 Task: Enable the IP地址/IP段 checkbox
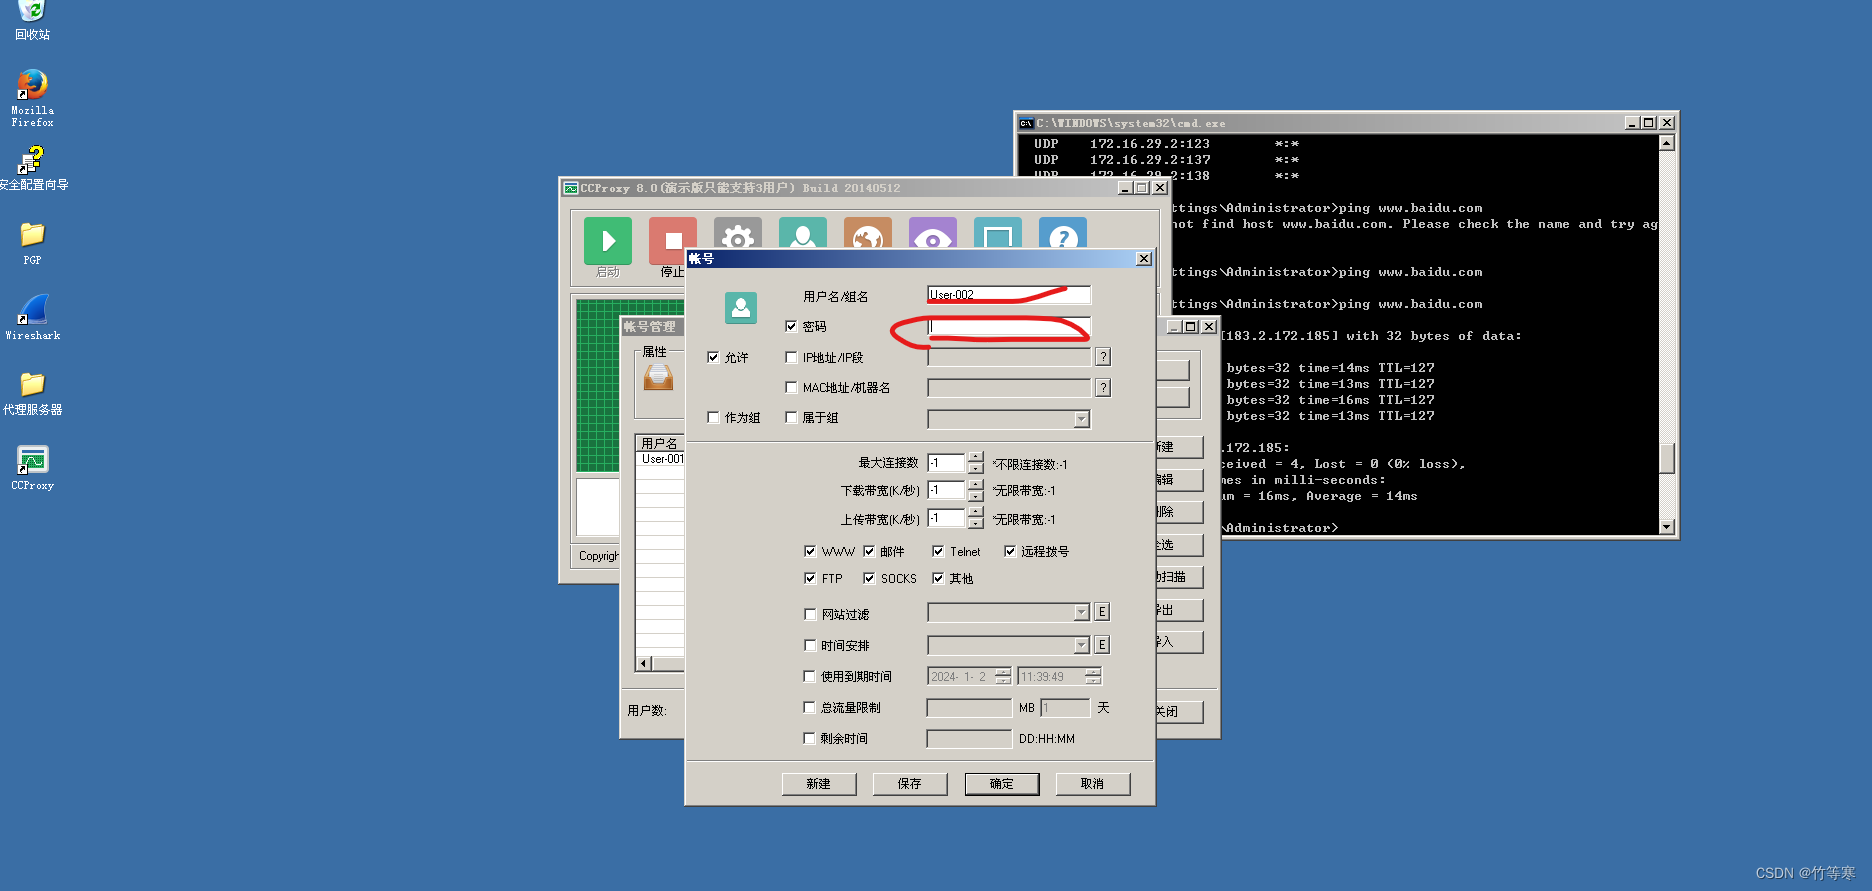[x=791, y=357]
